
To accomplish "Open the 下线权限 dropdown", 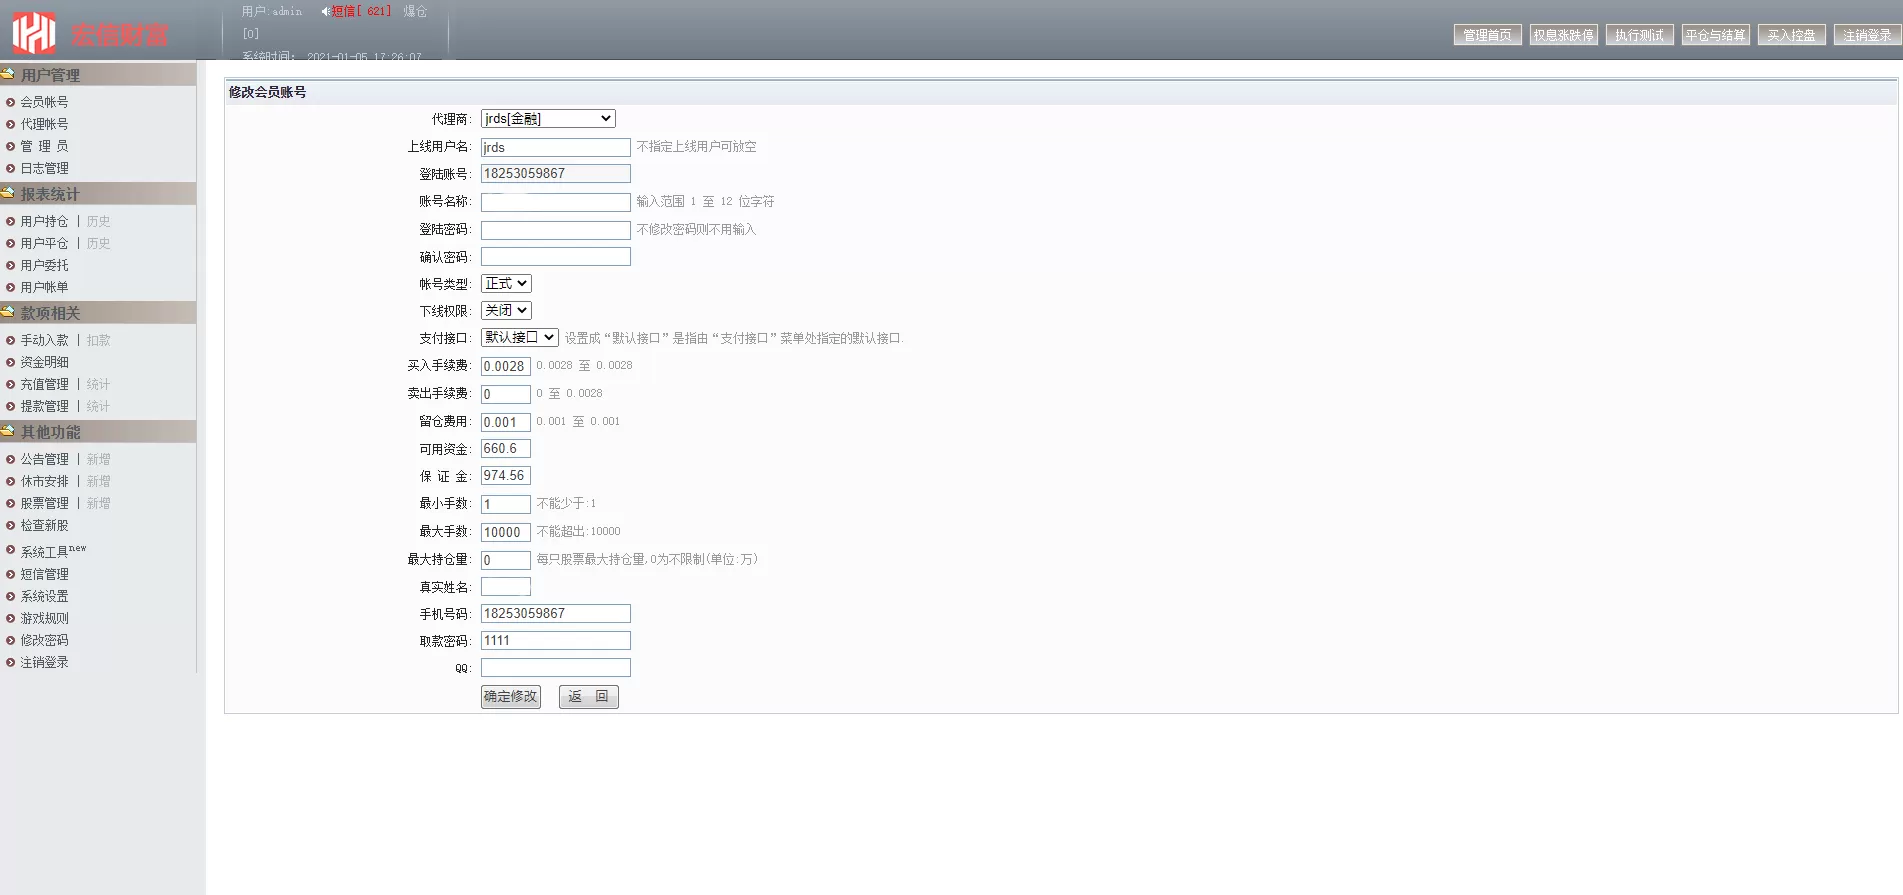I will (506, 311).
